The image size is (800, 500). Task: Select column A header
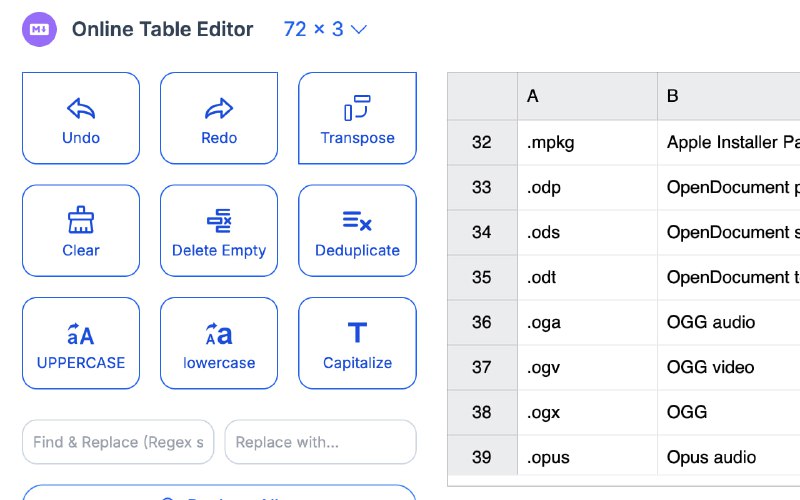(x=587, y=96)
